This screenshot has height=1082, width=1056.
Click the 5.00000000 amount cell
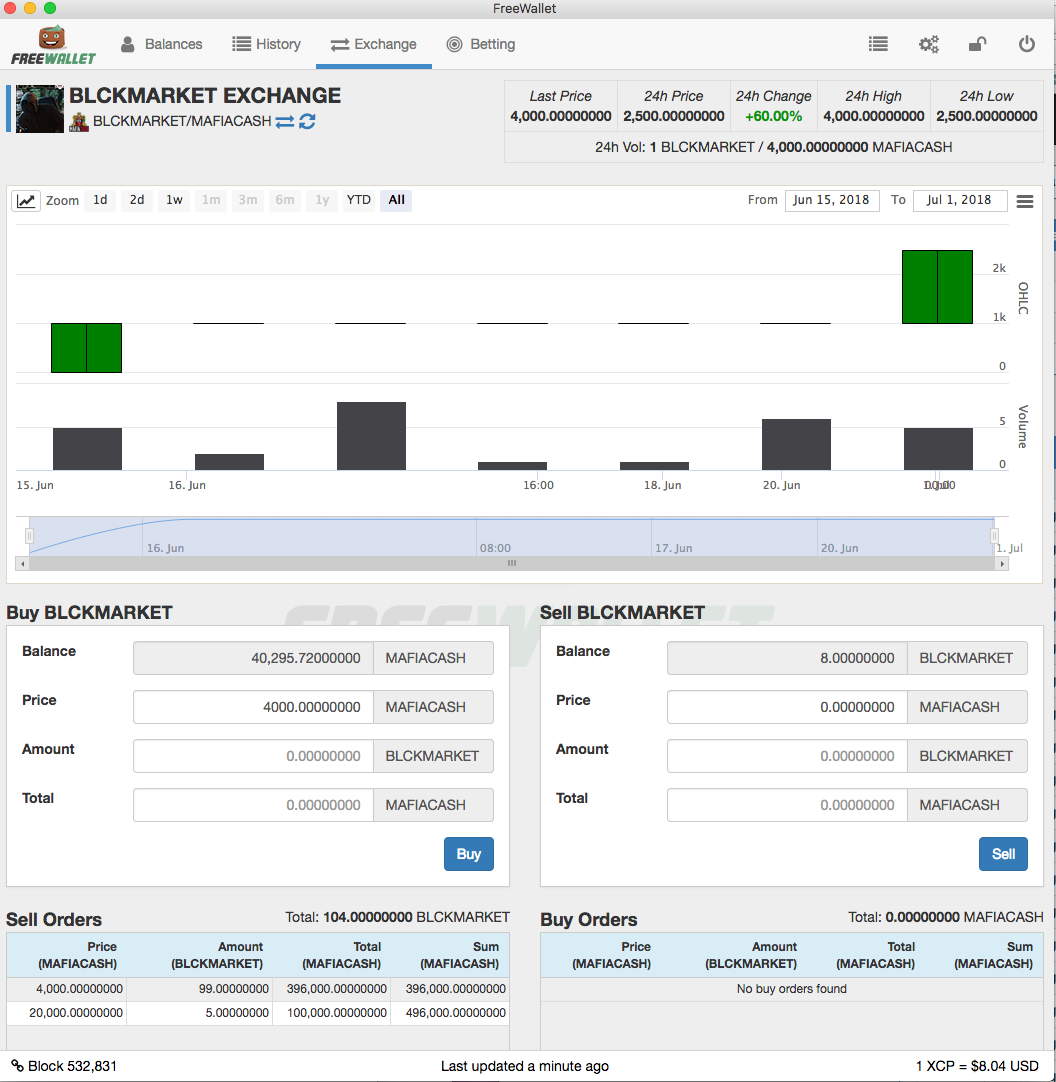pos(237,1013)
